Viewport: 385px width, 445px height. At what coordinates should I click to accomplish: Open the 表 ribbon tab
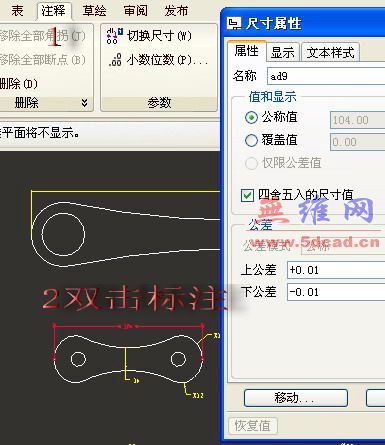(17, 11)
